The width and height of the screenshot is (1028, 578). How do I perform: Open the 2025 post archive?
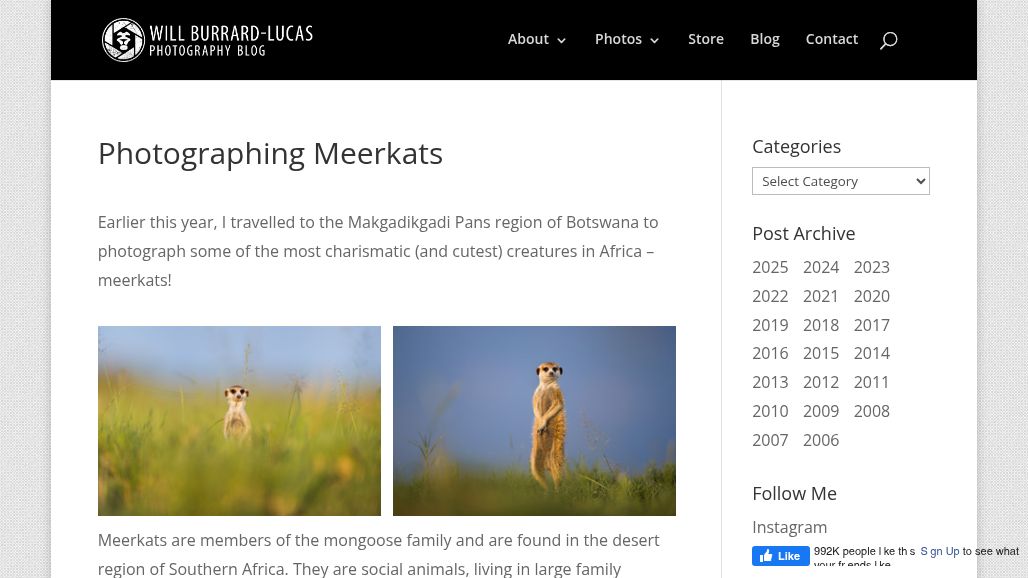pyautogui.click(x=770, y=267)
